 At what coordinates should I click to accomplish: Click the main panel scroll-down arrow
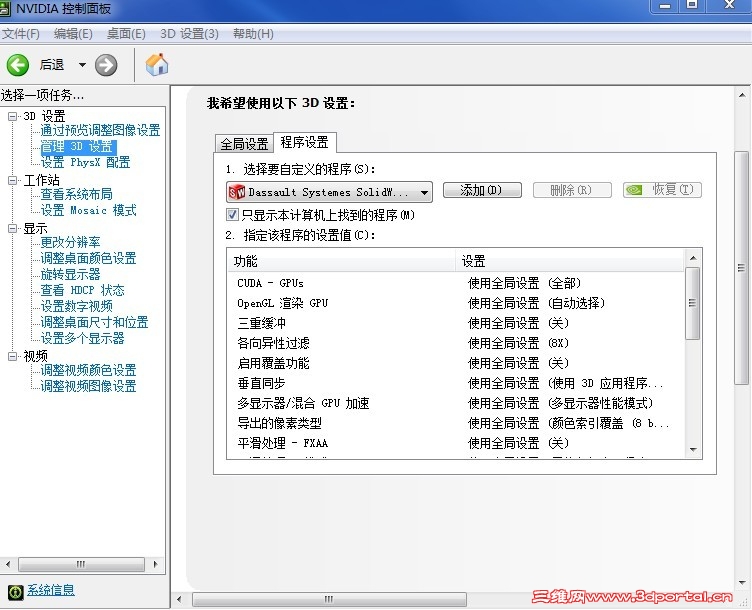tap(742, 583)
